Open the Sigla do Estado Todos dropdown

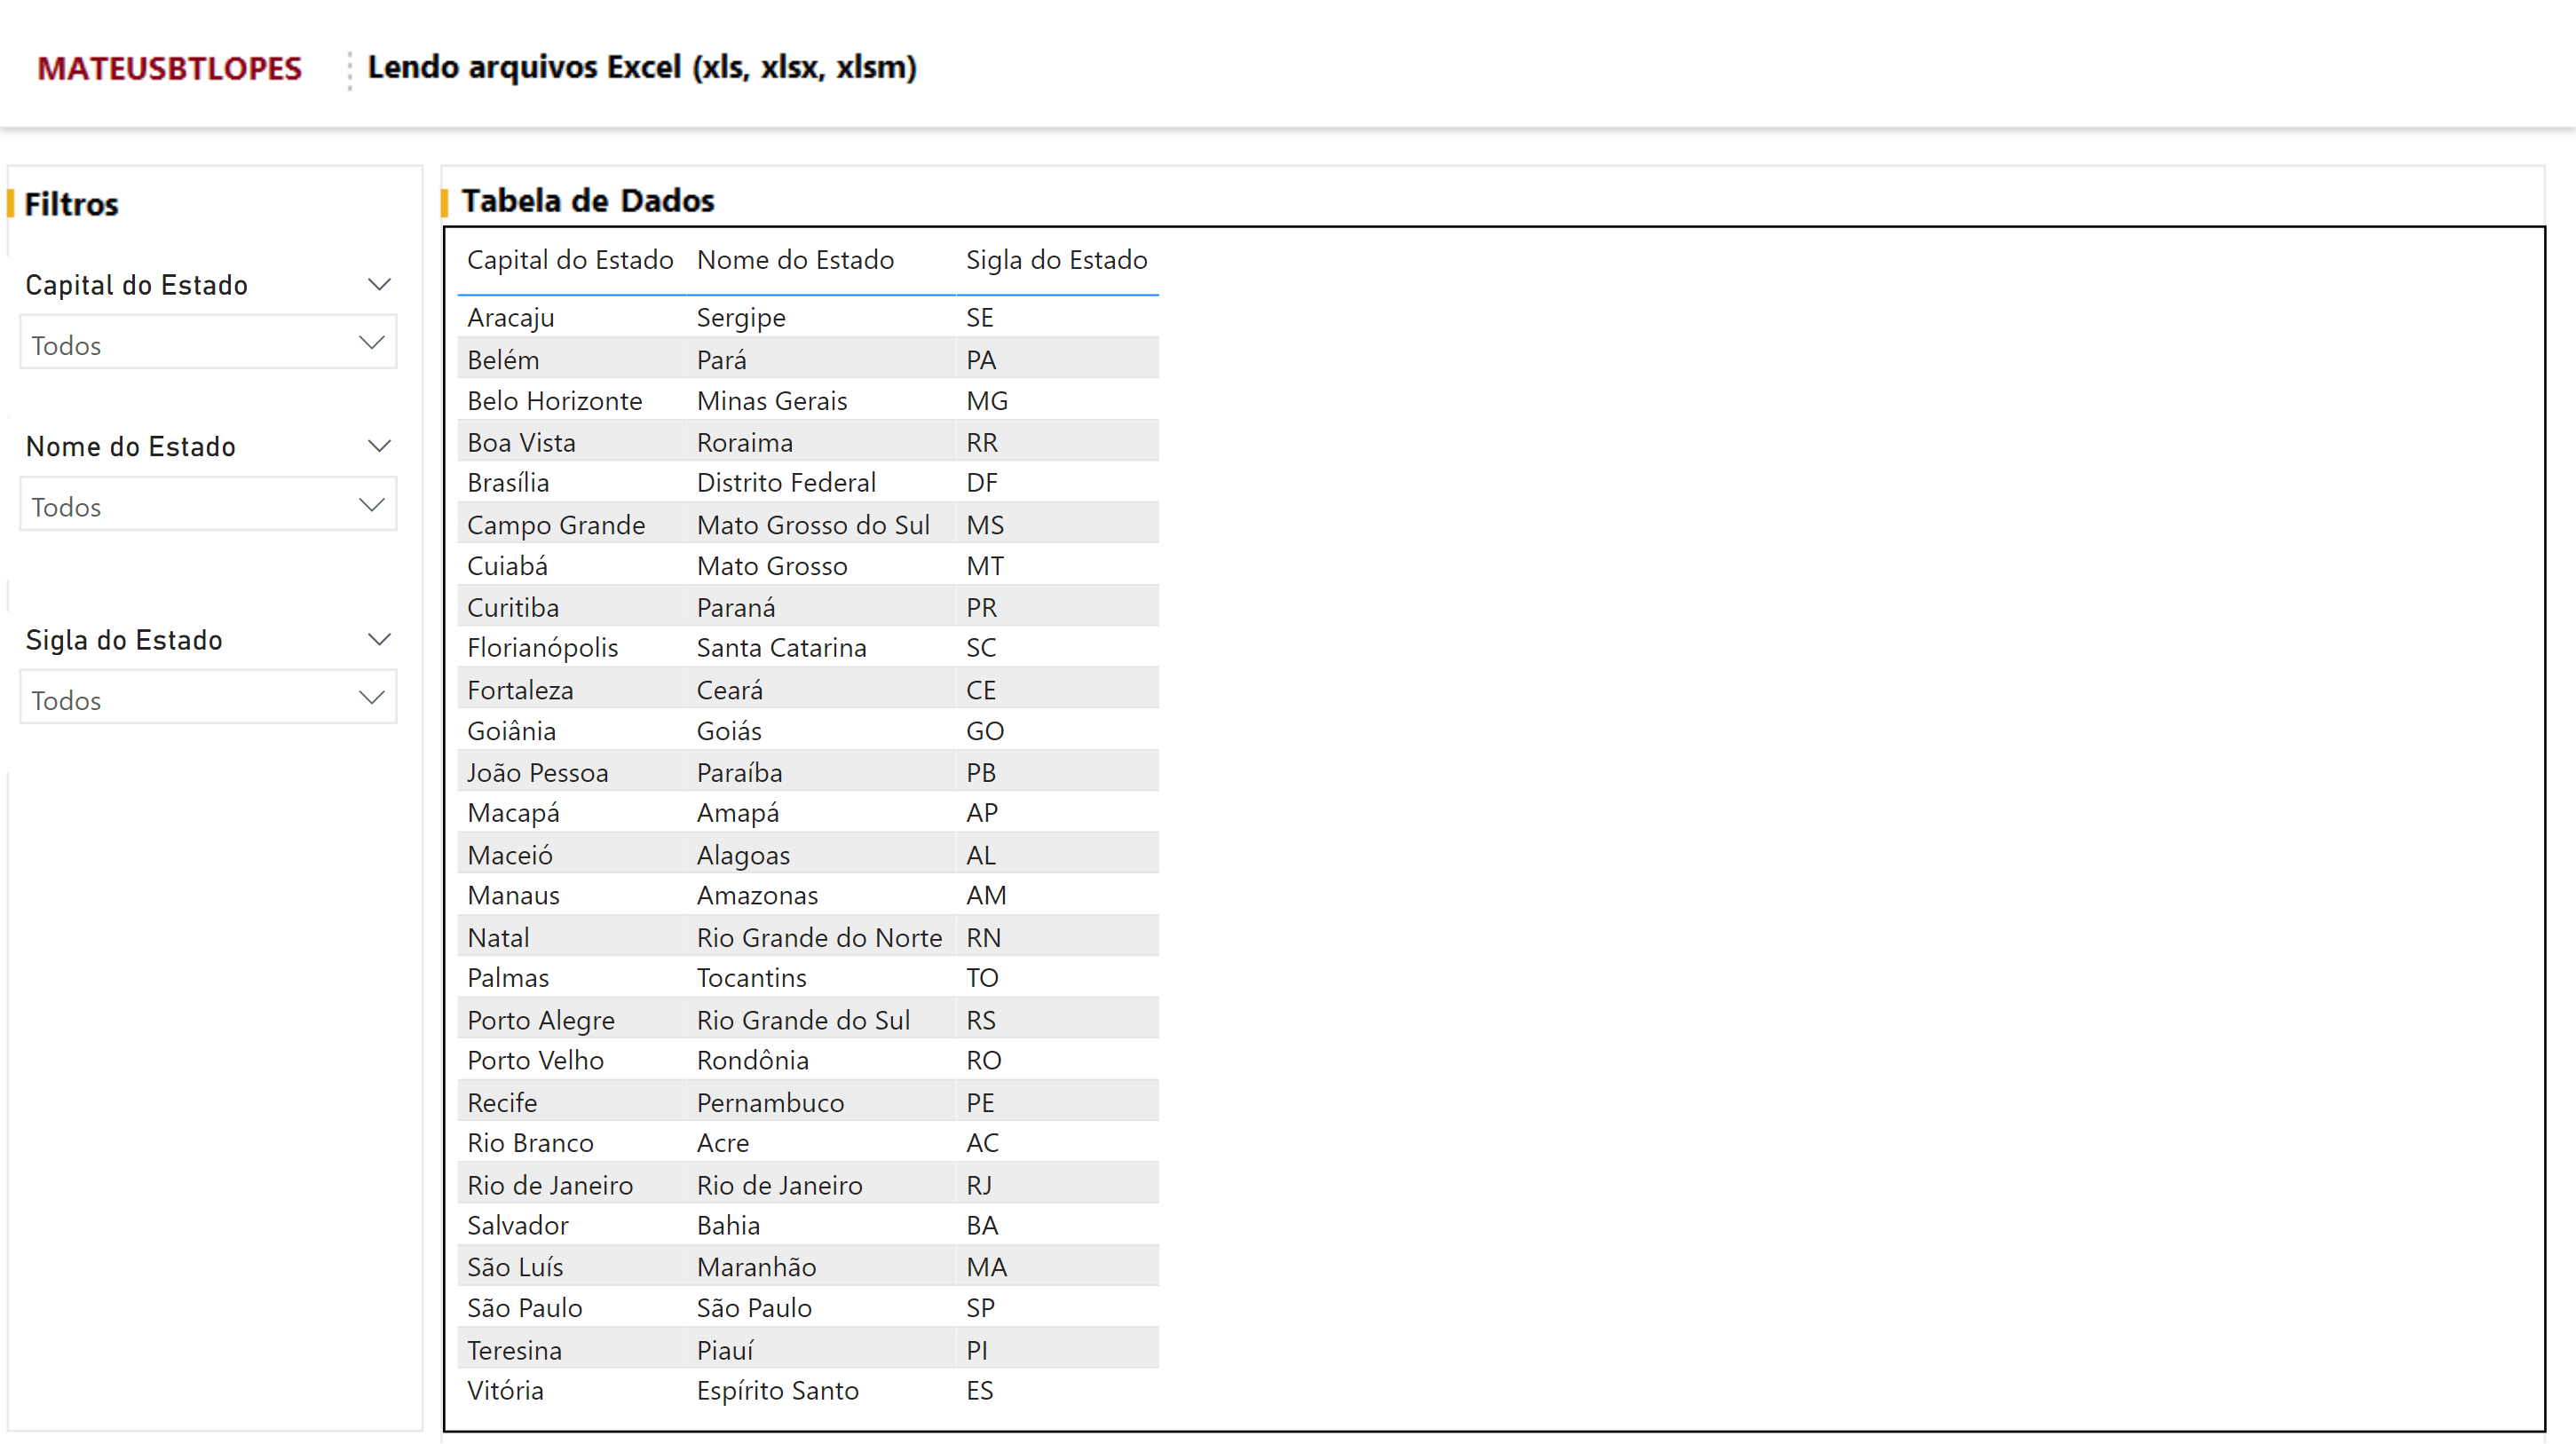[x=208, y=699]
